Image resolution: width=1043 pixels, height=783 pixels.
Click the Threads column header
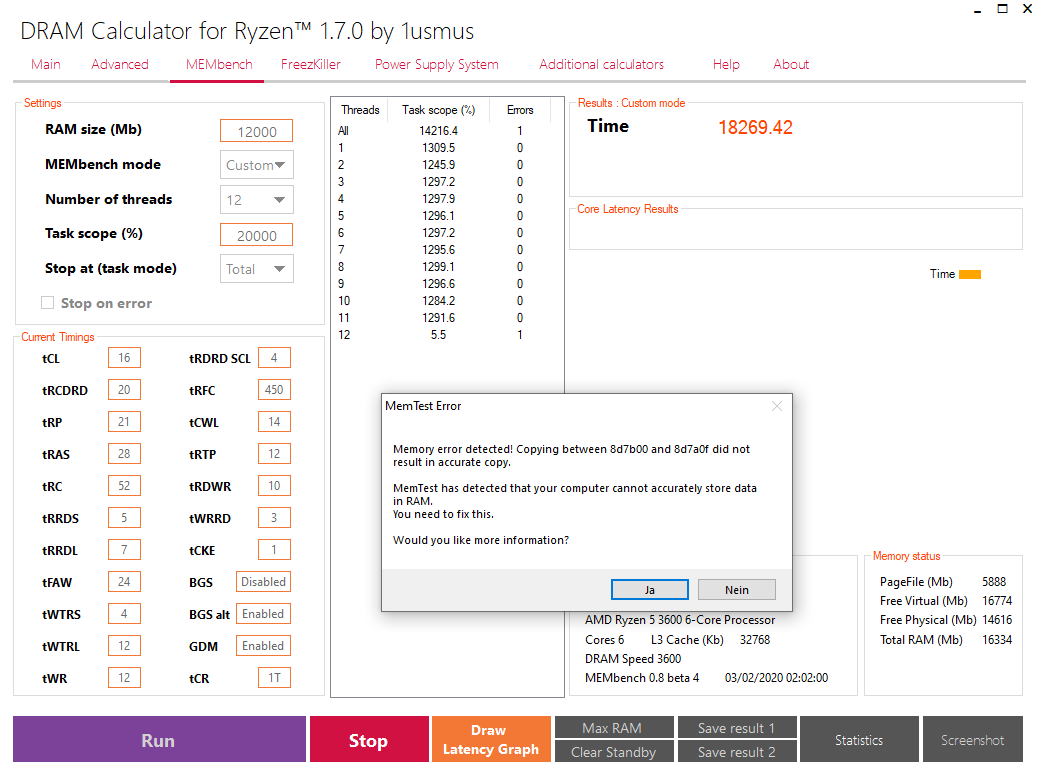pos(360,110)
